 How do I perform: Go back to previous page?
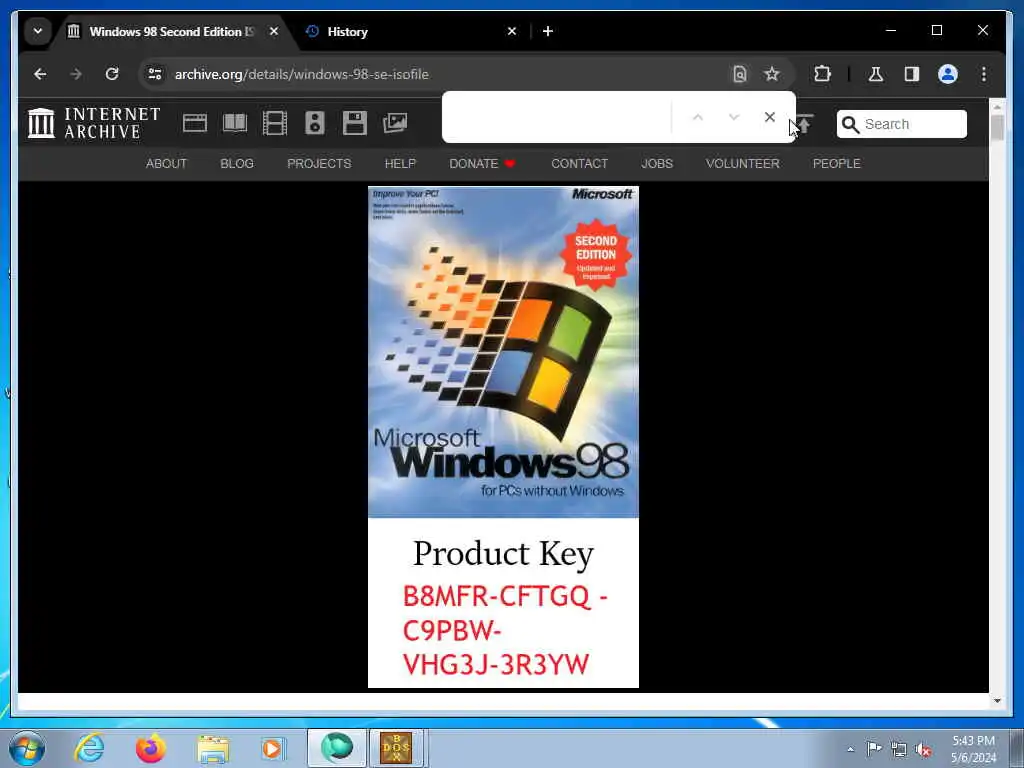(40, 74)
